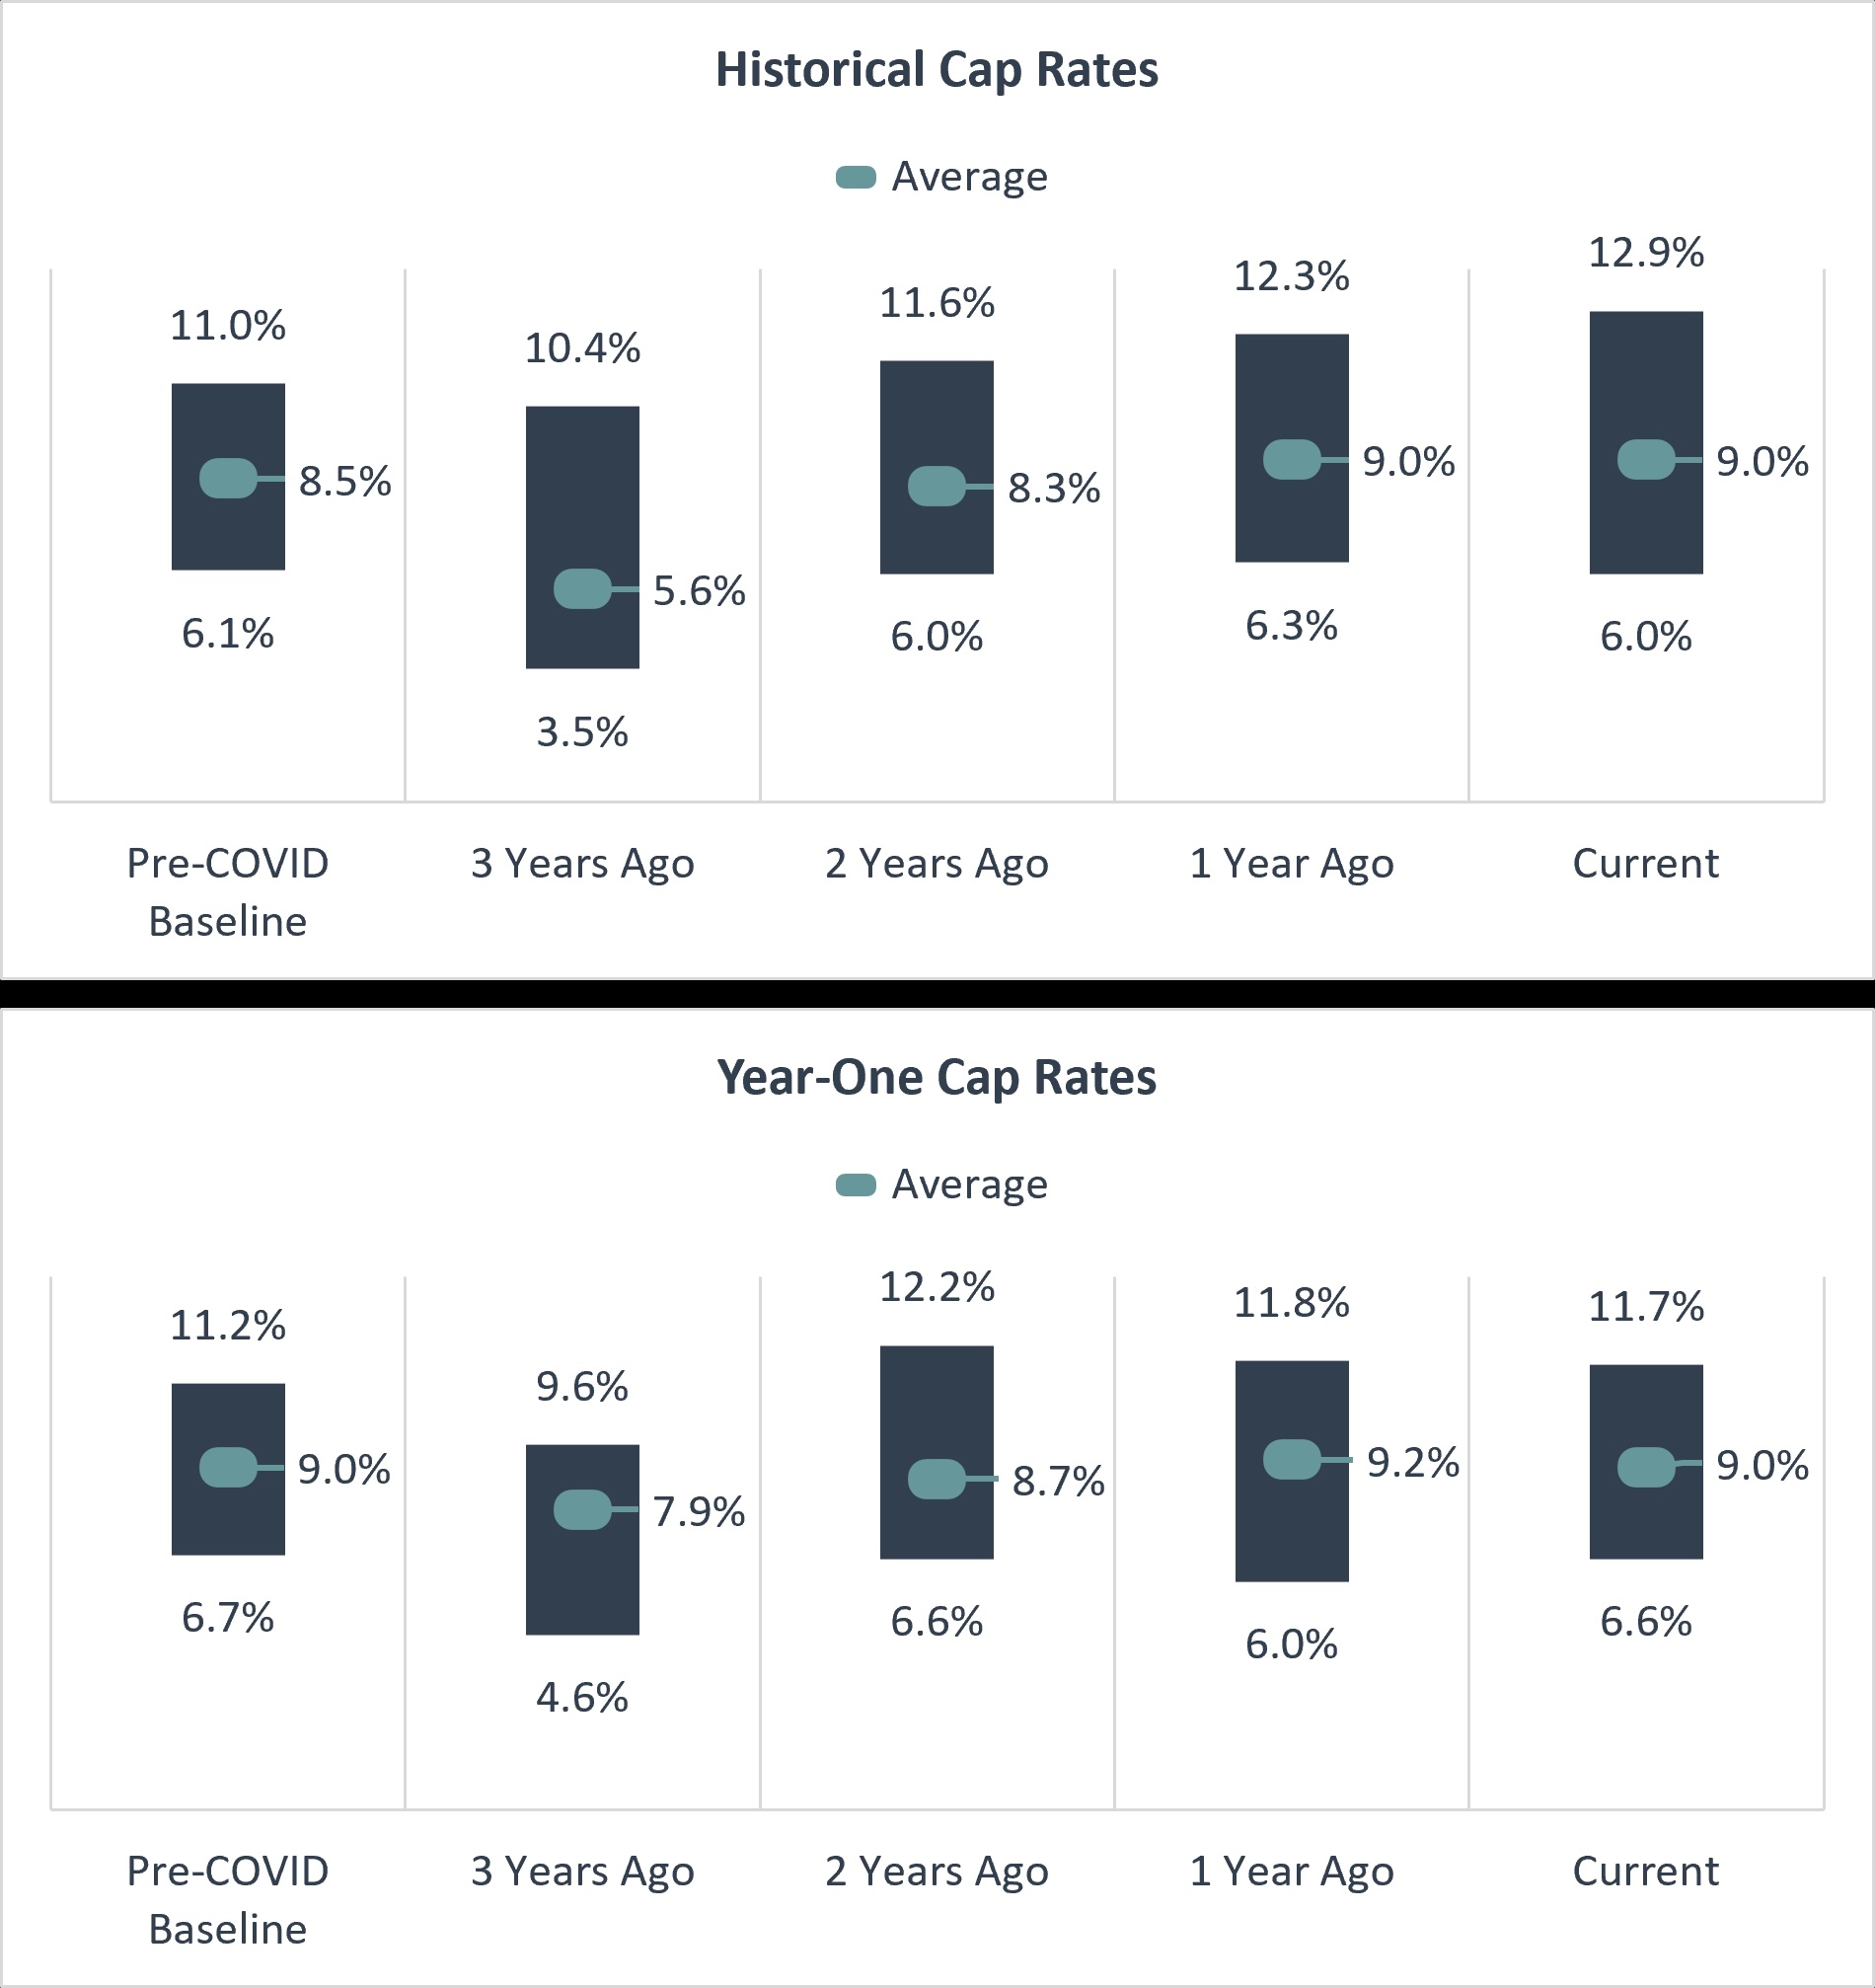Click the 3.5% low label in Historical chart
Screen dimensions: 1875x1988
pyautogui.click(x=582, y=733)
